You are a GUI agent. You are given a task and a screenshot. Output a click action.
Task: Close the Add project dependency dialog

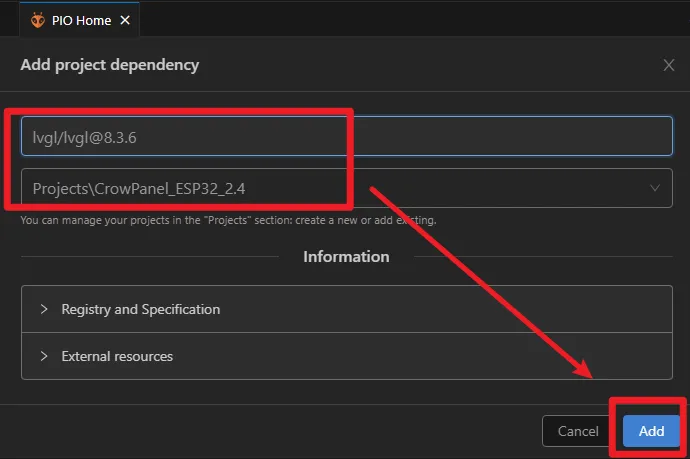click(x=668, y=65)
